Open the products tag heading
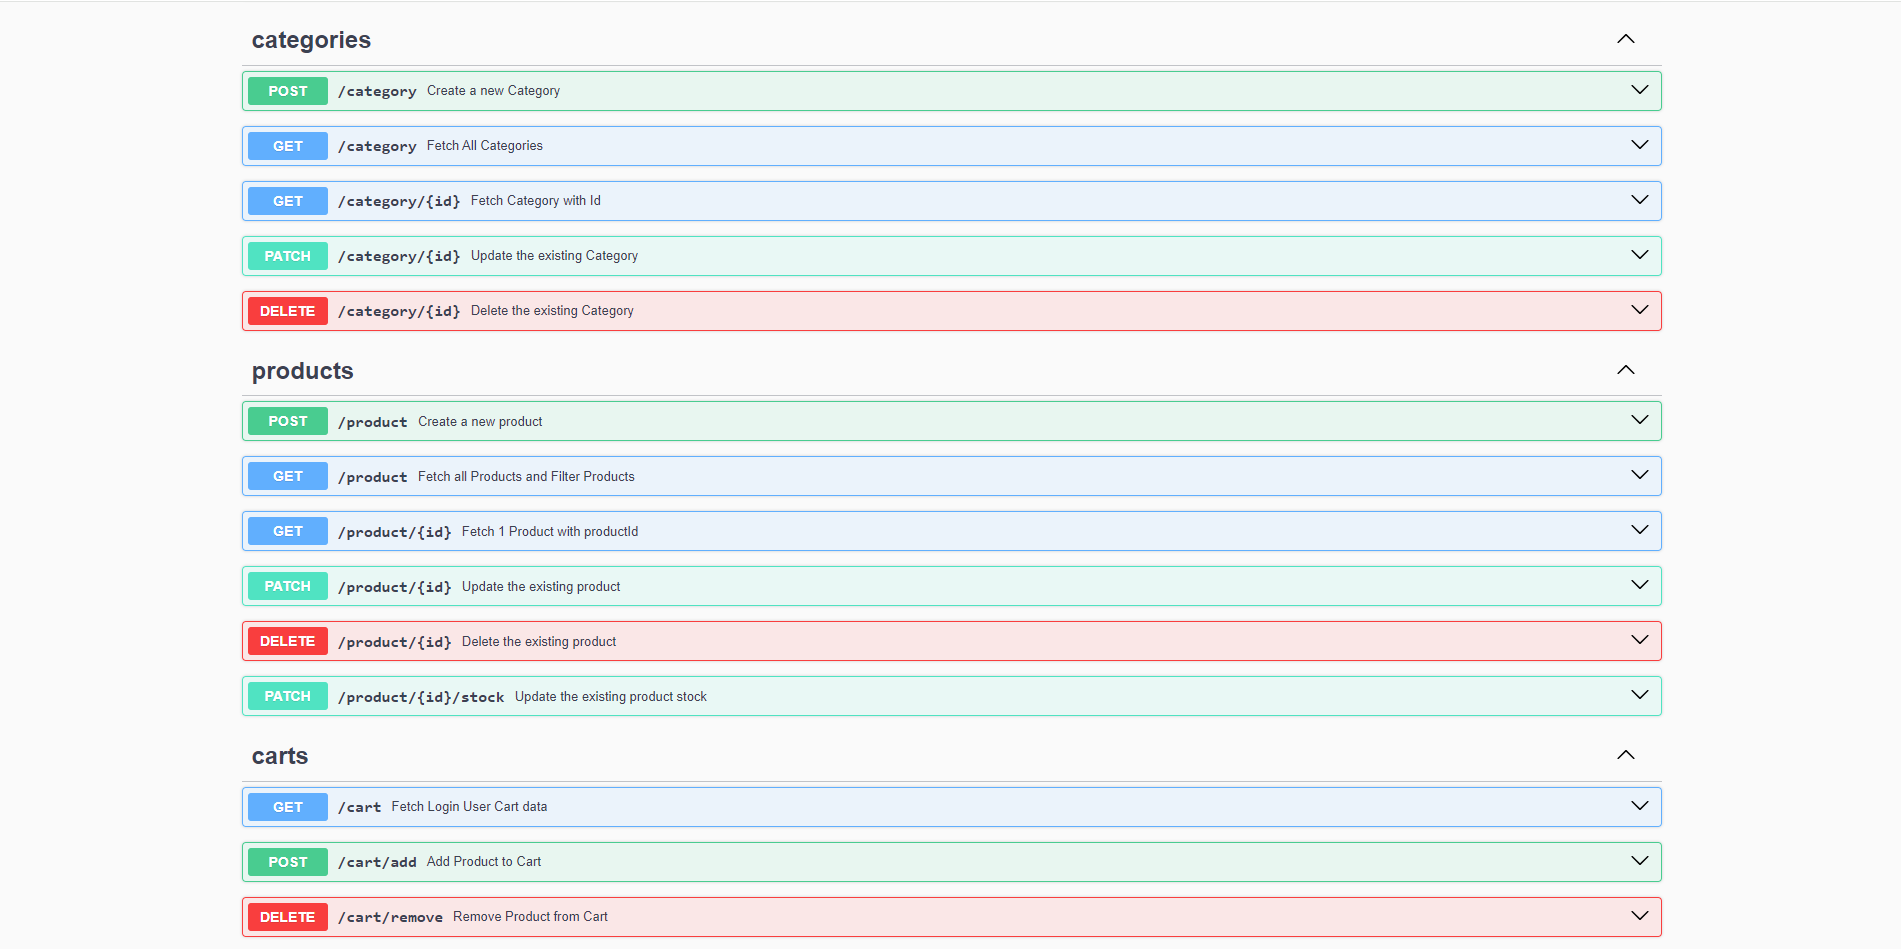This screenshot has width=1901, height=949. click(x=303, y=371)
